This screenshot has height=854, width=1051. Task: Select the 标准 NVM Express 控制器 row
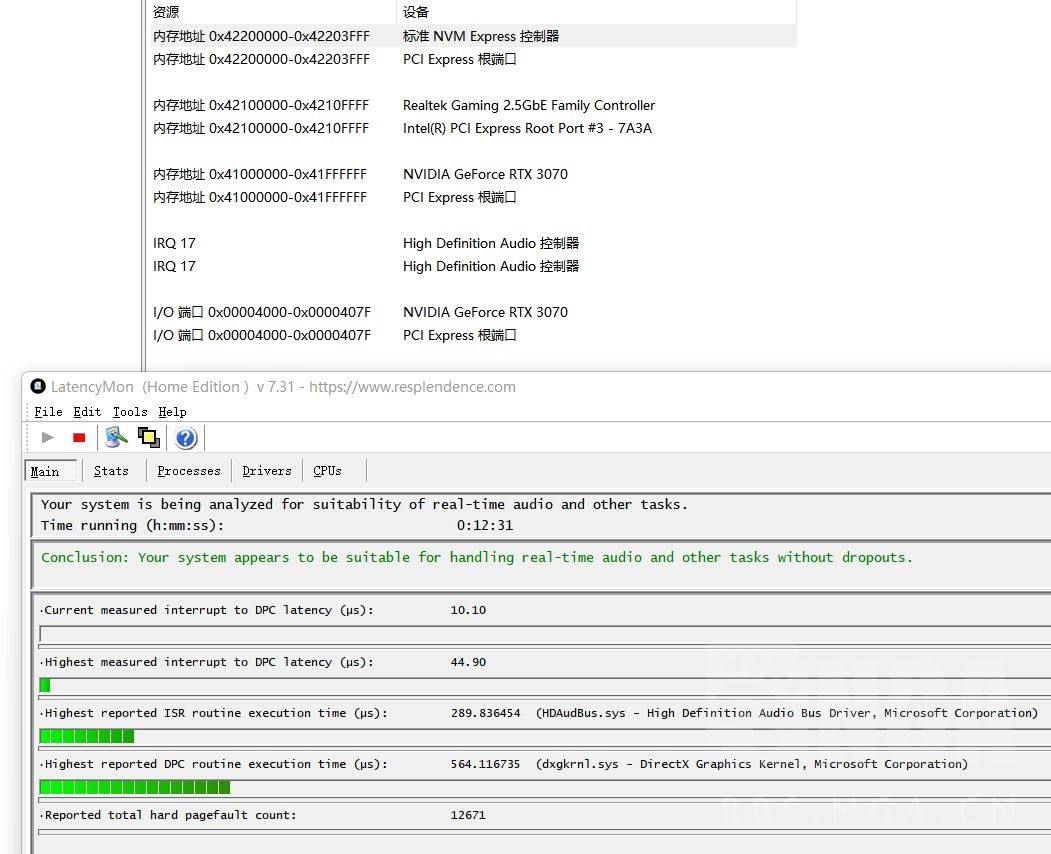(481, 36)
